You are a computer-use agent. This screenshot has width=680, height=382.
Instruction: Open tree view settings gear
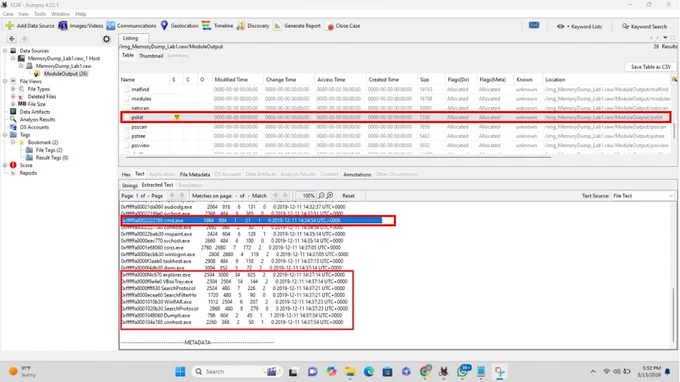pyautogui.click(x=106, y=39)
